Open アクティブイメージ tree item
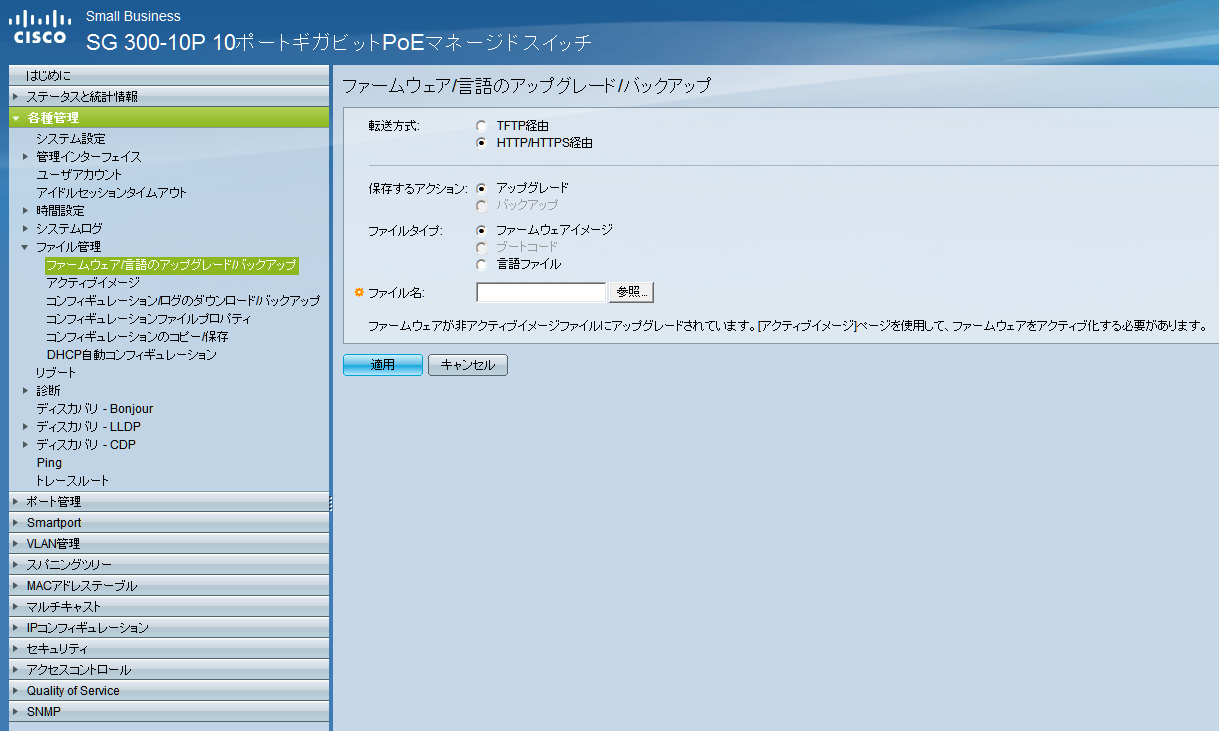The width and height of the screenshot is (1219, 731). (93, 283)
